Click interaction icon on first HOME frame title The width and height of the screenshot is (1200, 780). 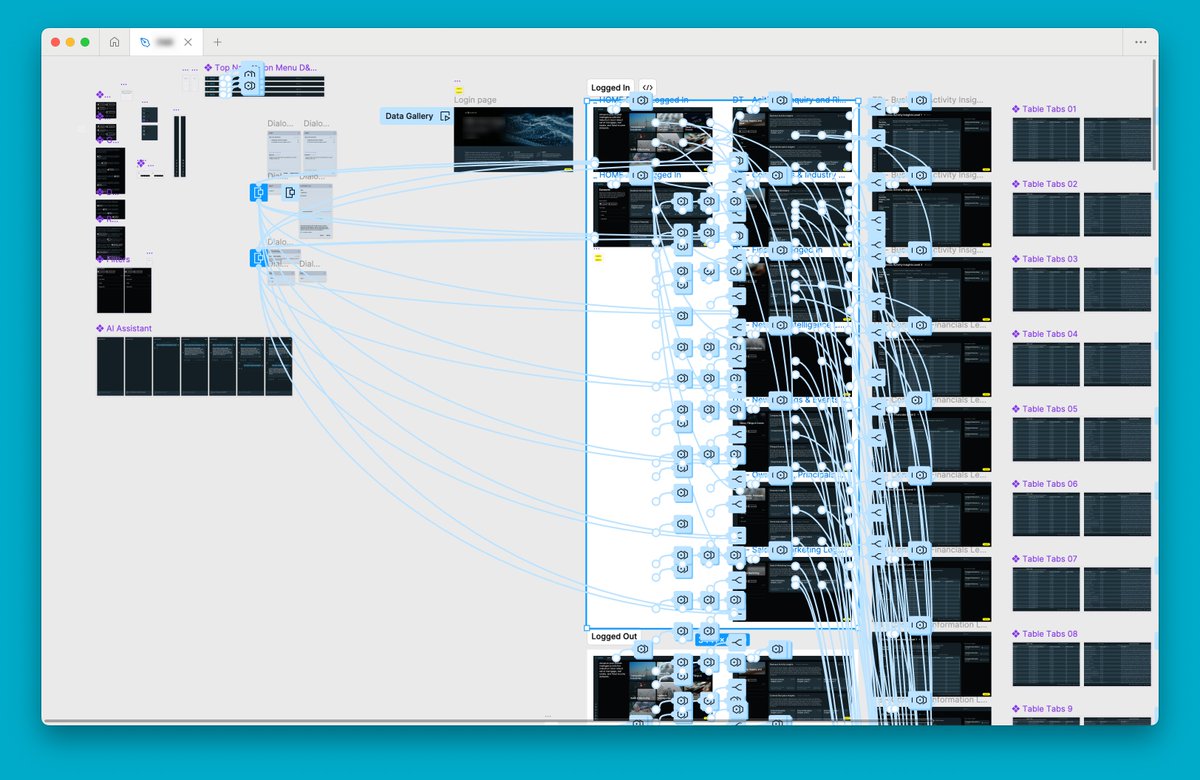[x=643, y=100]
